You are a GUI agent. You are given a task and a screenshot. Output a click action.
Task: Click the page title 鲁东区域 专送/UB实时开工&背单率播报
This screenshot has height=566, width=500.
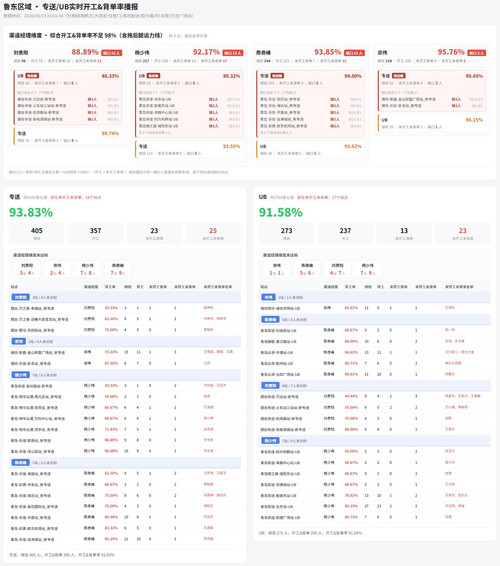tap(71, 7)
